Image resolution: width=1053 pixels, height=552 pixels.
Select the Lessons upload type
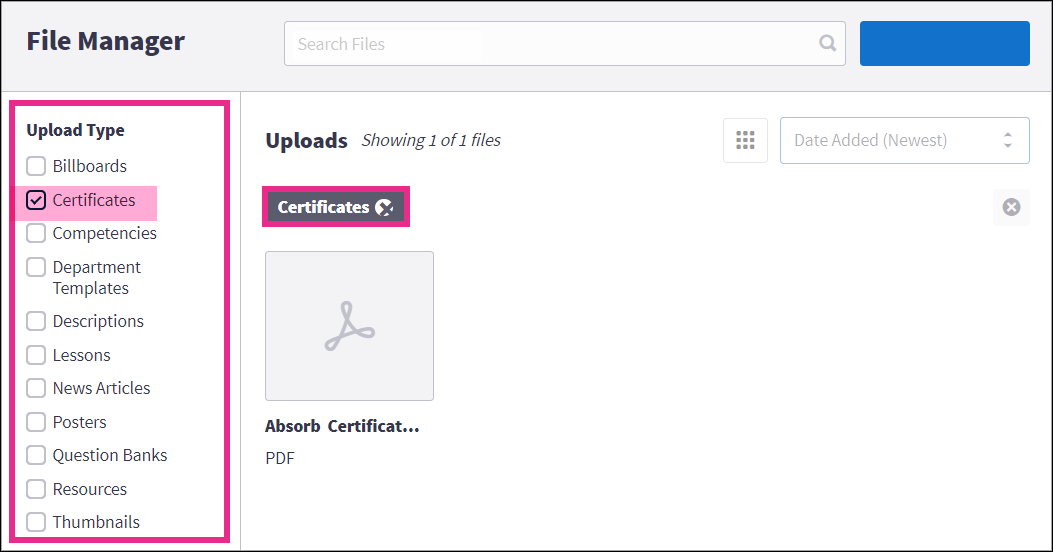pos(36,355)
